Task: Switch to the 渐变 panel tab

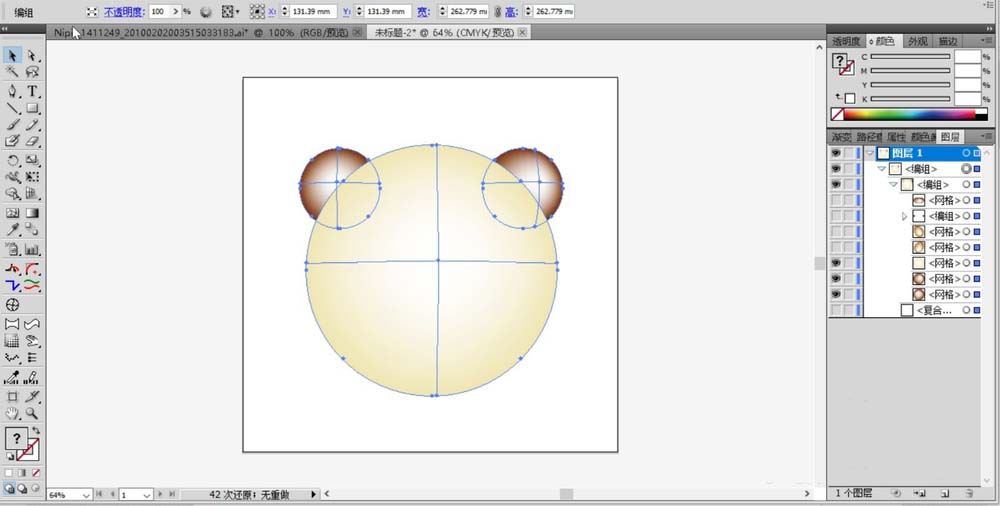Action: pyautogui.click(x=841, y=137)
